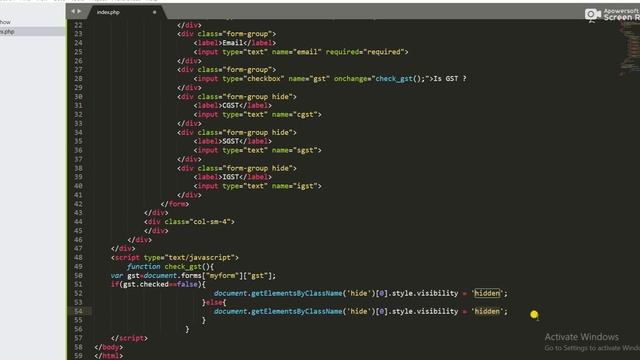Click line number 42 in gutter
Screen dimensions: 640x360
pos(78,204)
